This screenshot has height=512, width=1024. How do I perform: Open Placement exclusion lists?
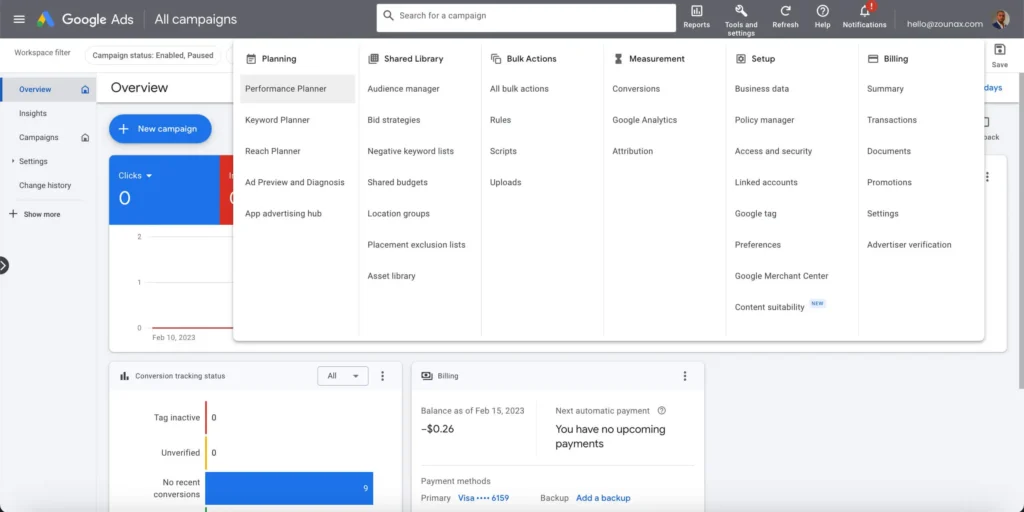417,245
